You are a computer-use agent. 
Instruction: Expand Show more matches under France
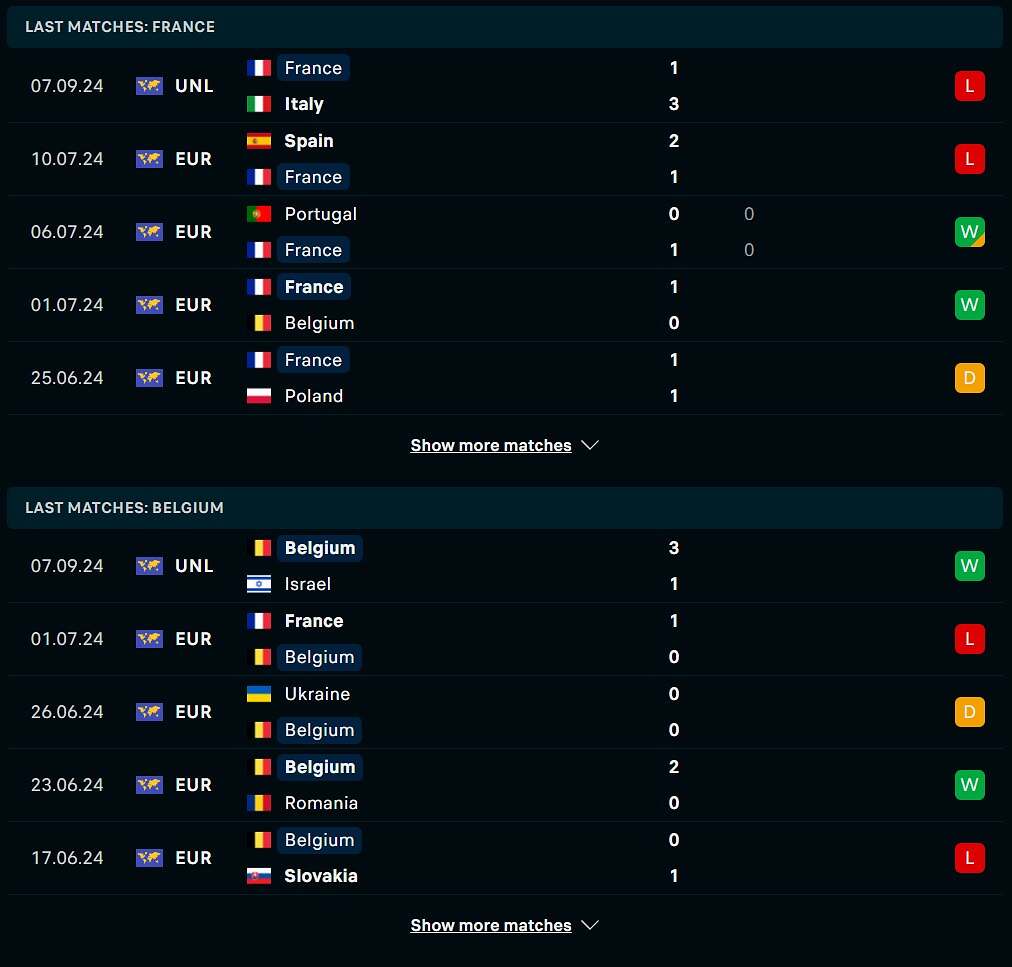pyautogui.click(x=504, y=445)
